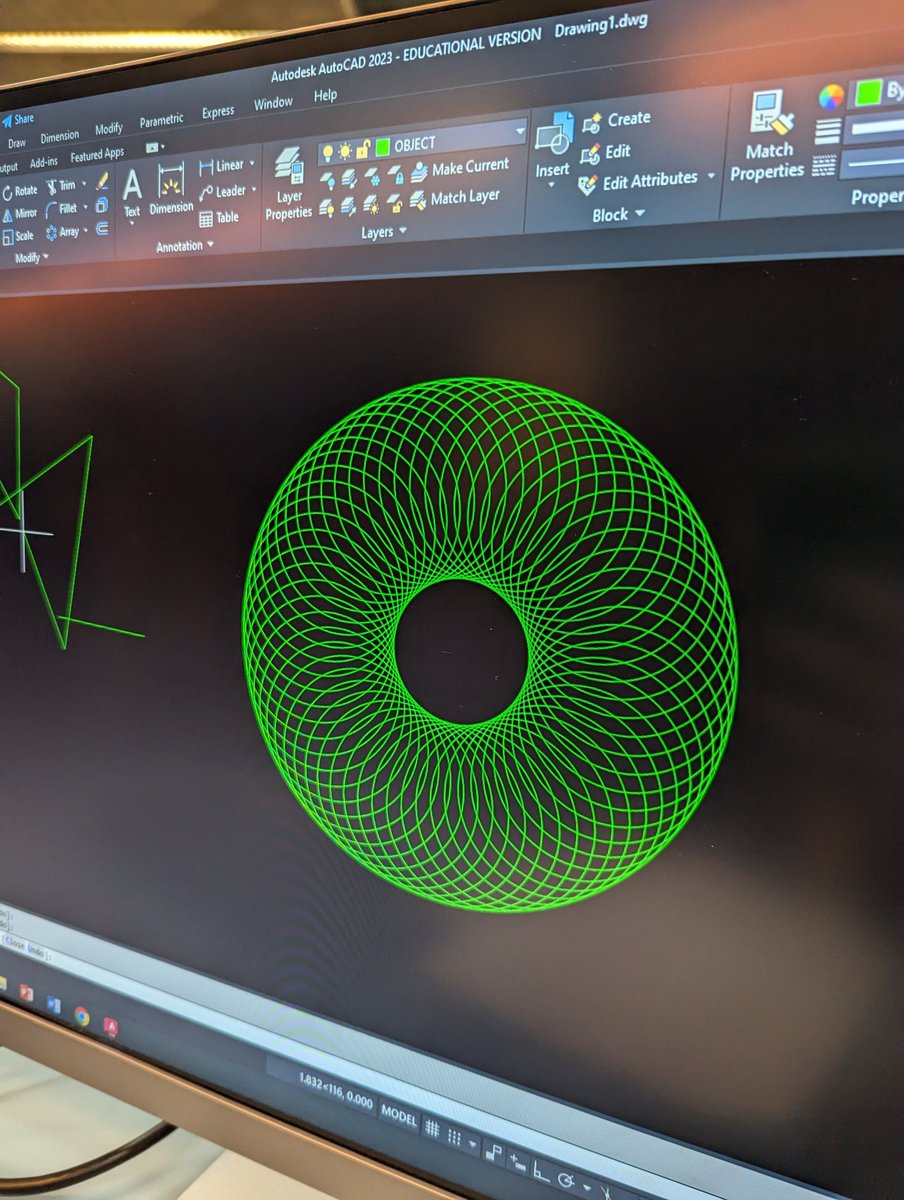Select the Dimension tool
Viewport: 904px width, 1200px height.
[171, 189]
